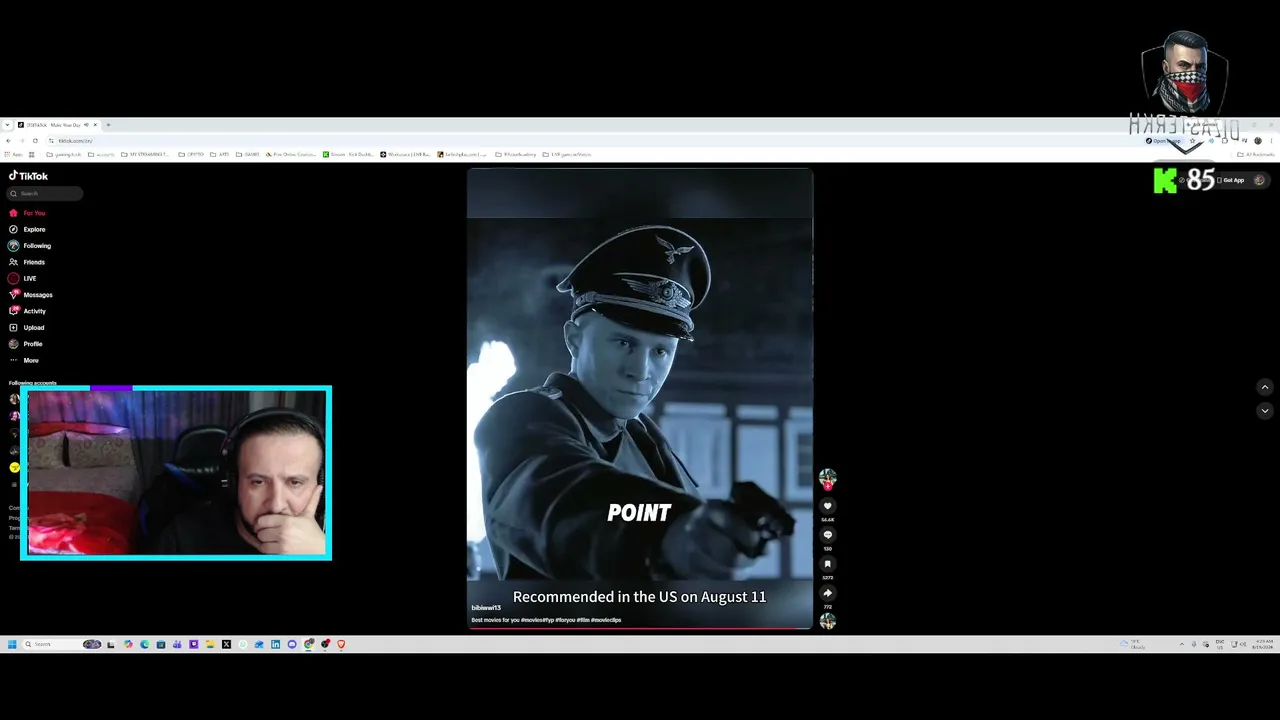Go back with the browser back arrow
1280x720 pixels.
tap(8, 141)
